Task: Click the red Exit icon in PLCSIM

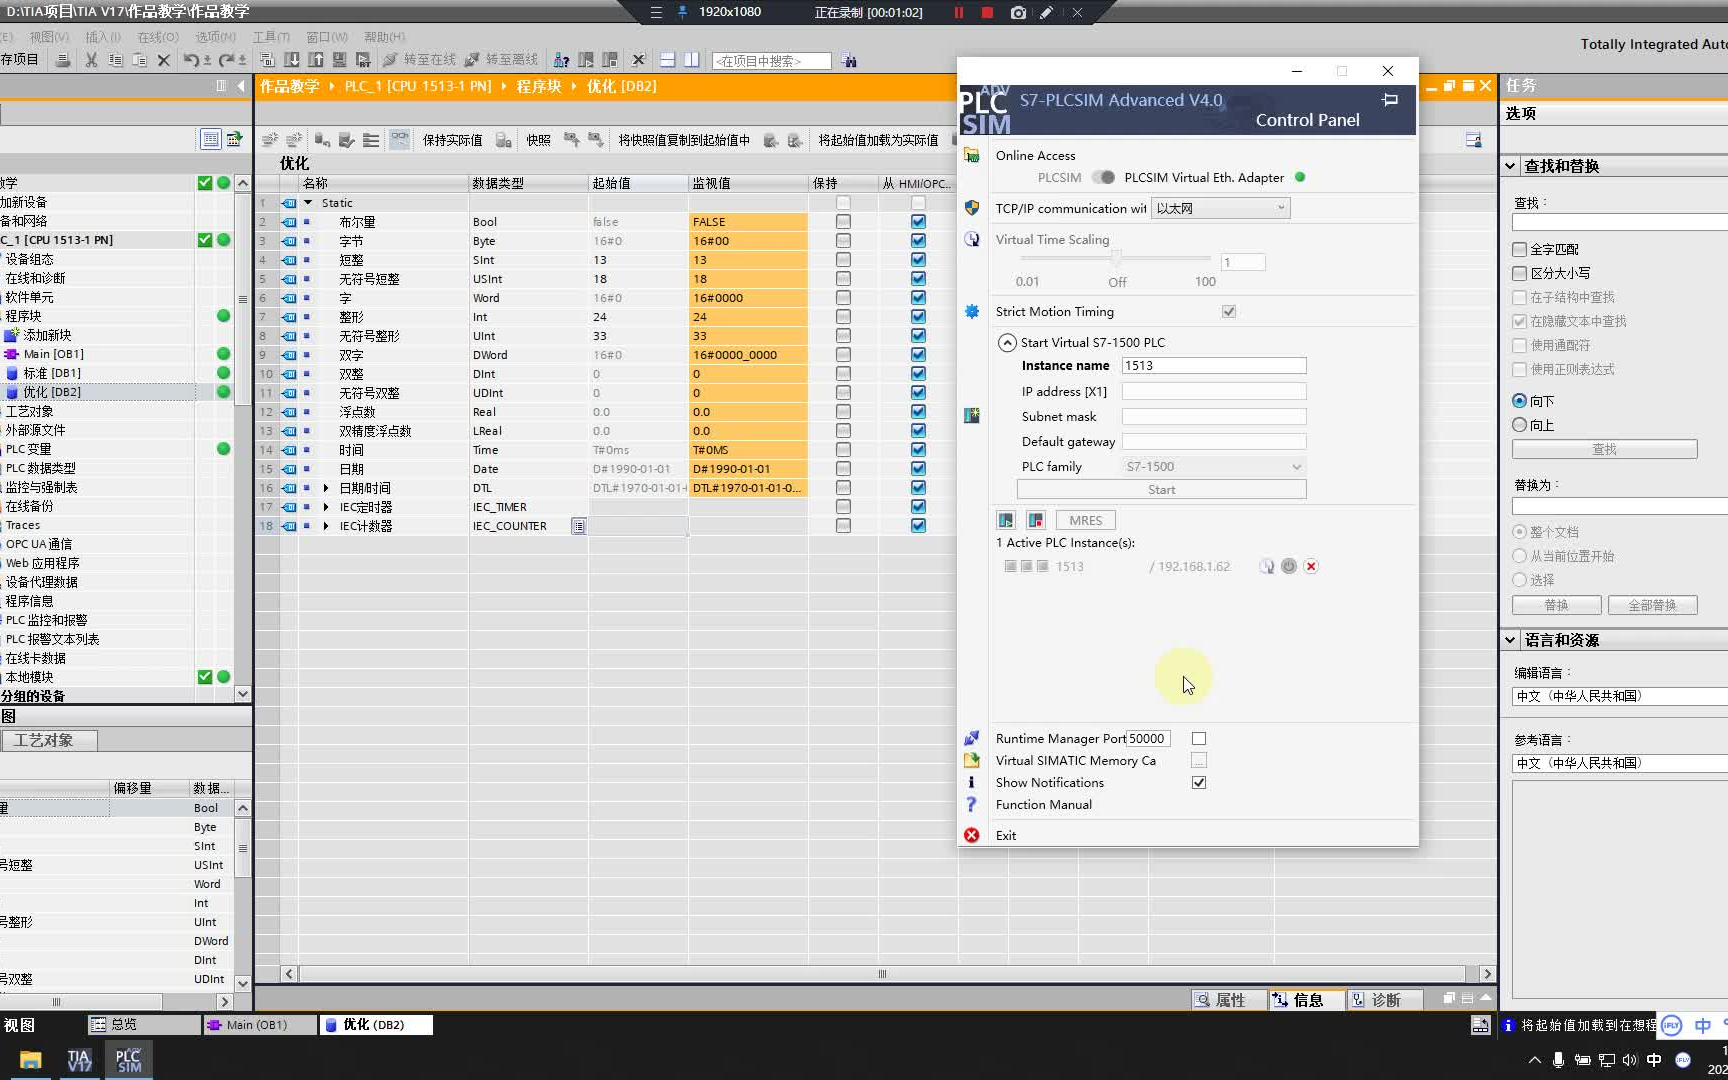Action: 971,835
